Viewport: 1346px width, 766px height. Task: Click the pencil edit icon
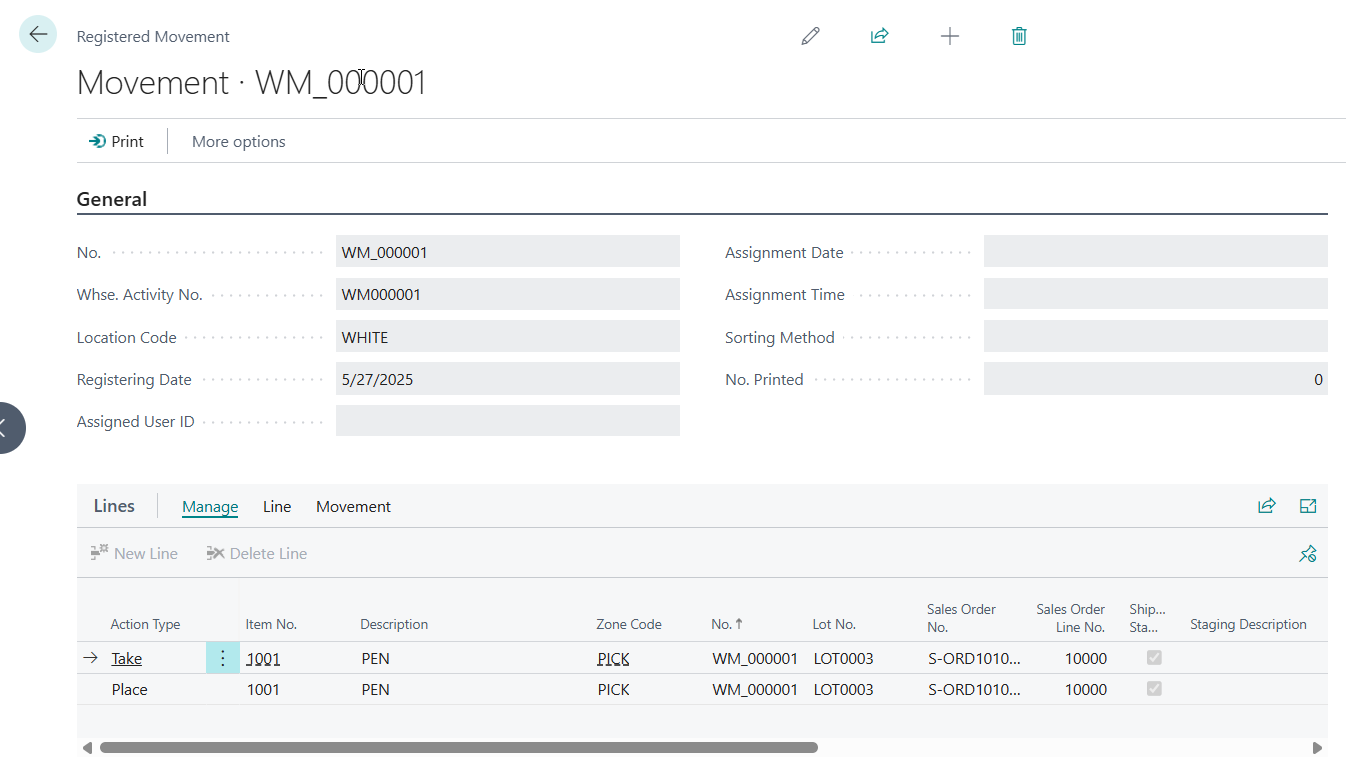click(x=810, y=36)
